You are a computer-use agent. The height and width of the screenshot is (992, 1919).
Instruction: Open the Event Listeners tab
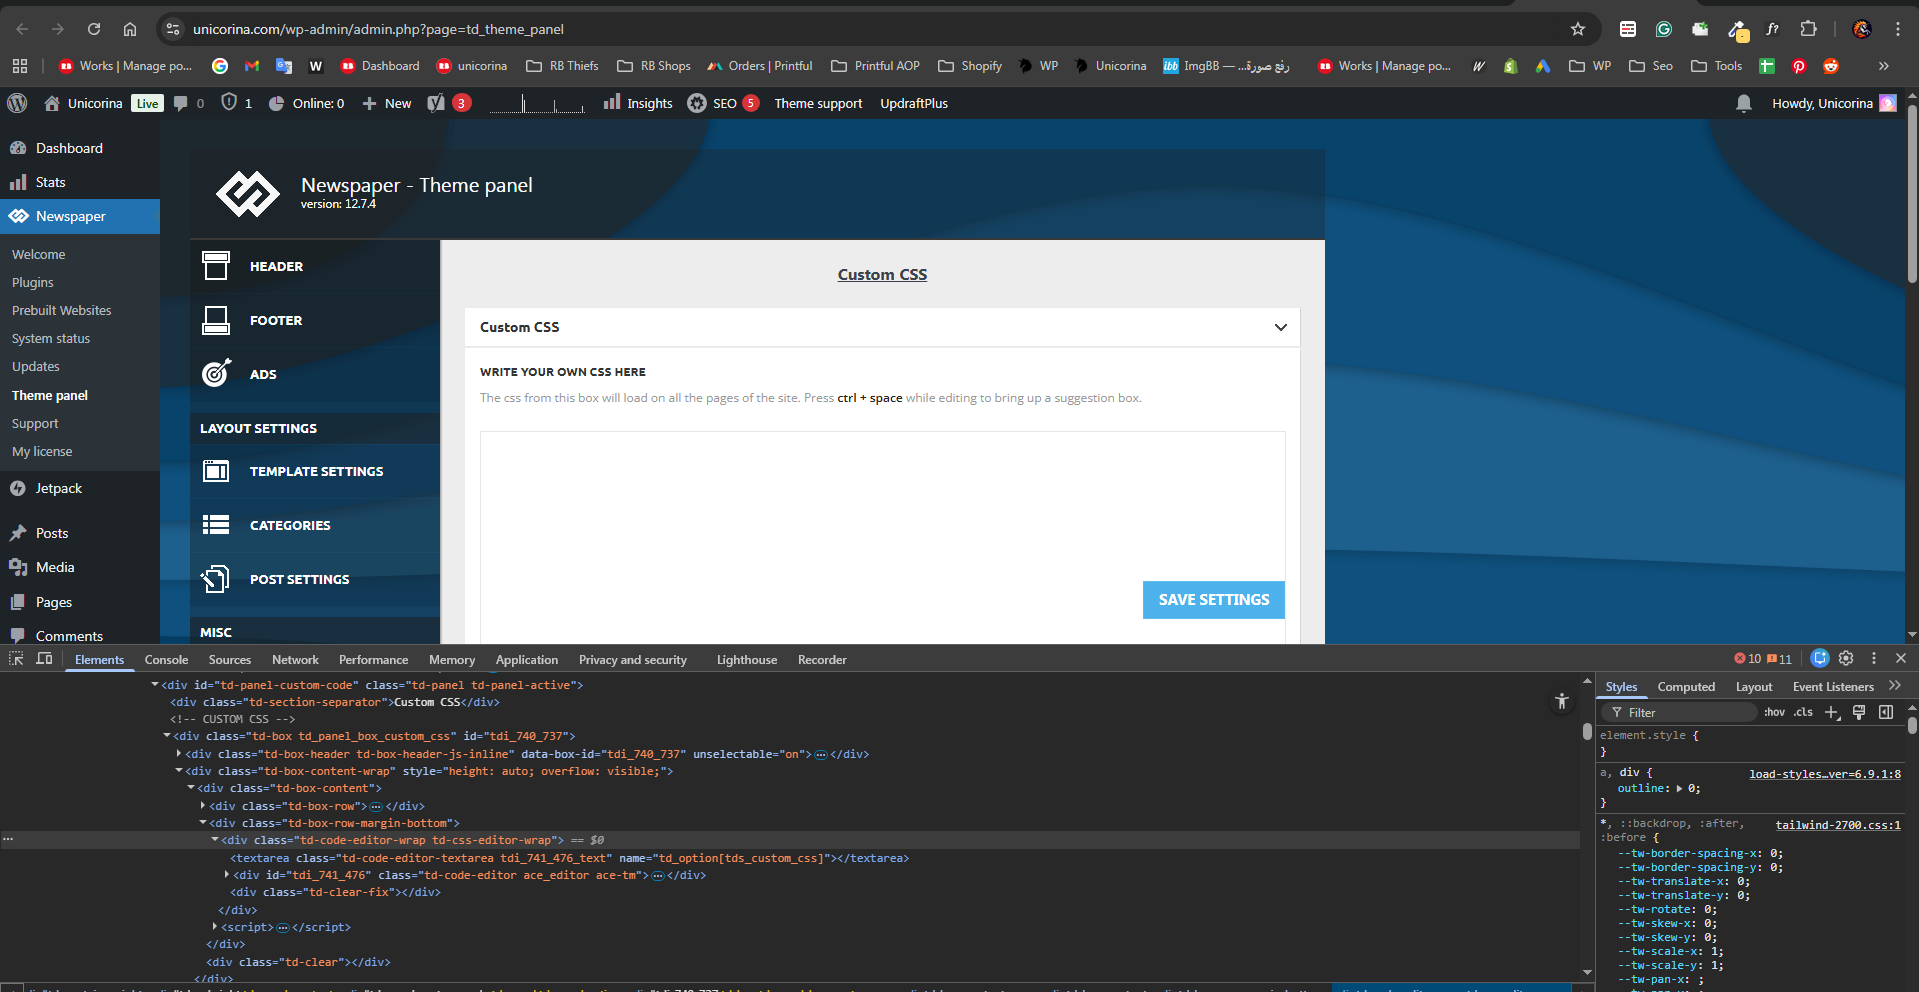(x=1833, y=686)
